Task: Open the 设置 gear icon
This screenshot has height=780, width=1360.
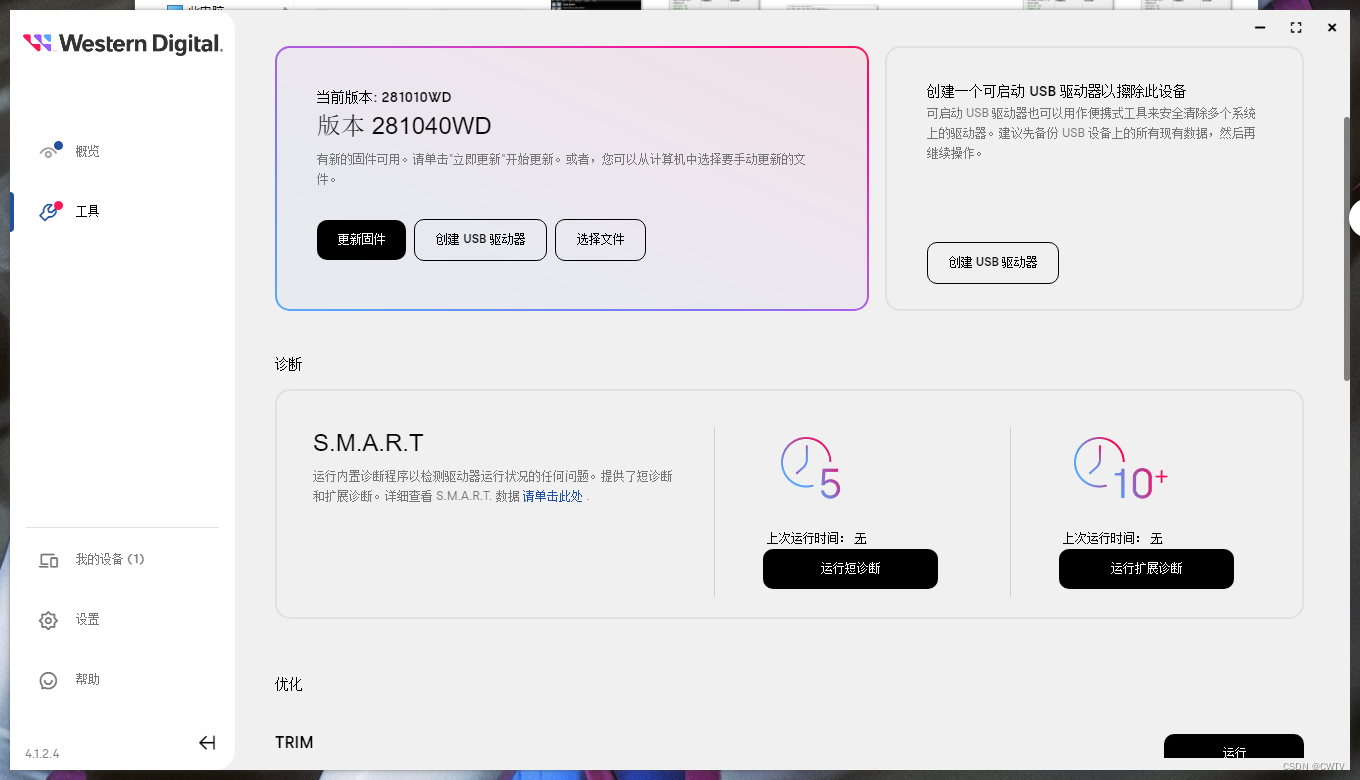Action: 48,620
